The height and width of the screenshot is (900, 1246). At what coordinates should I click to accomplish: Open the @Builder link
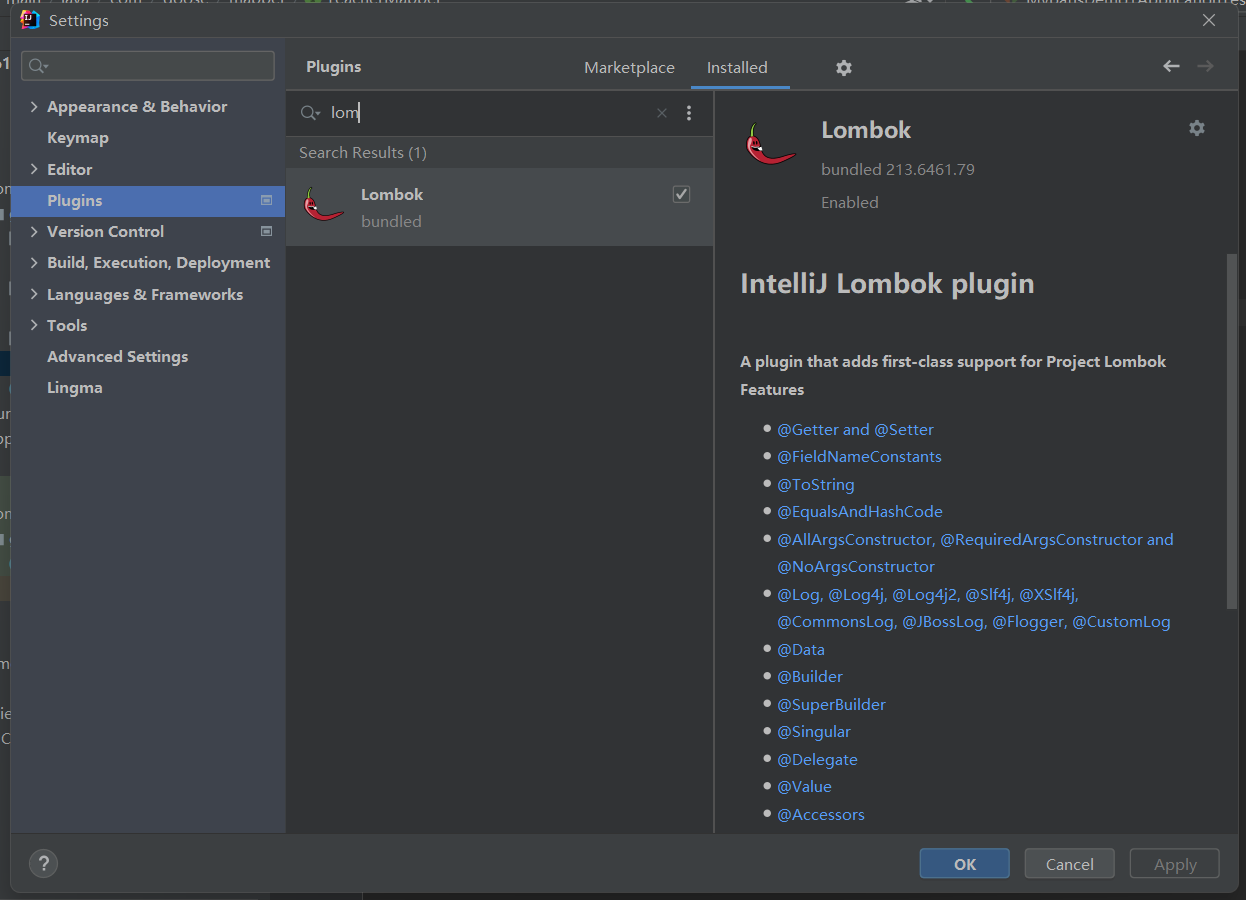click(x=810, y=677)
